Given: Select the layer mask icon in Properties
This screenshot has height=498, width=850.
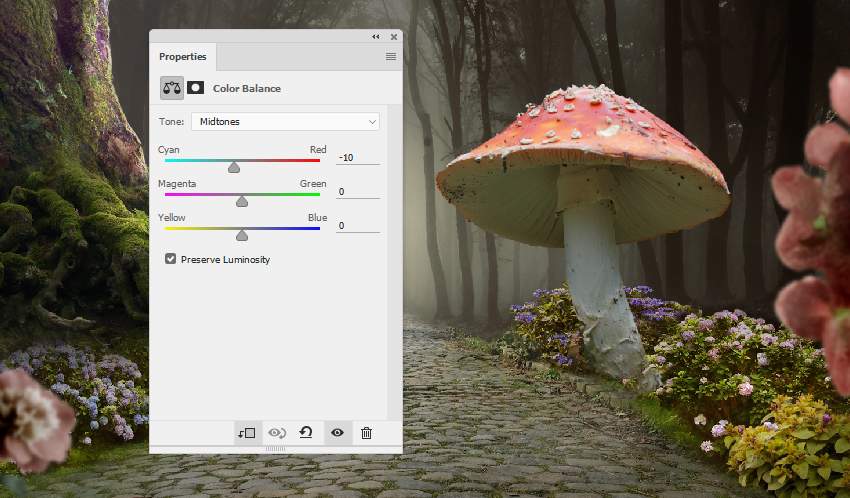Looking at the screenshot, I should 196,88.
